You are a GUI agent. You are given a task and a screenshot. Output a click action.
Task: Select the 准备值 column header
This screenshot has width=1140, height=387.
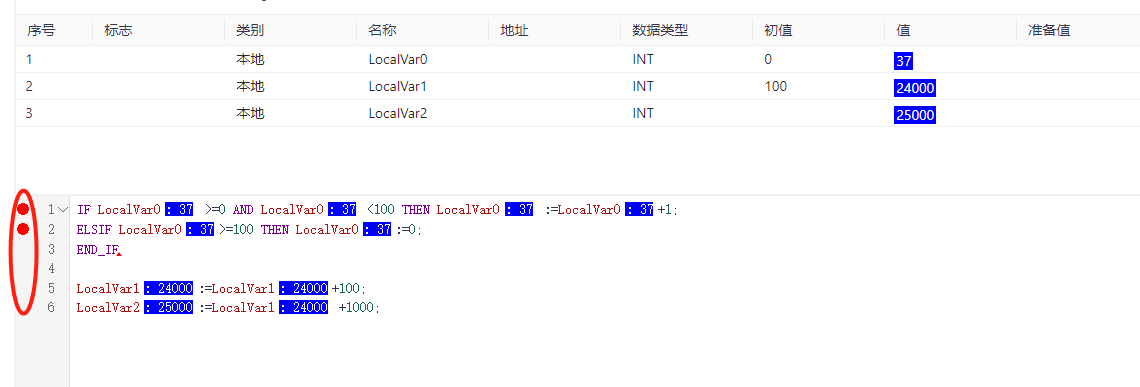1049,31
